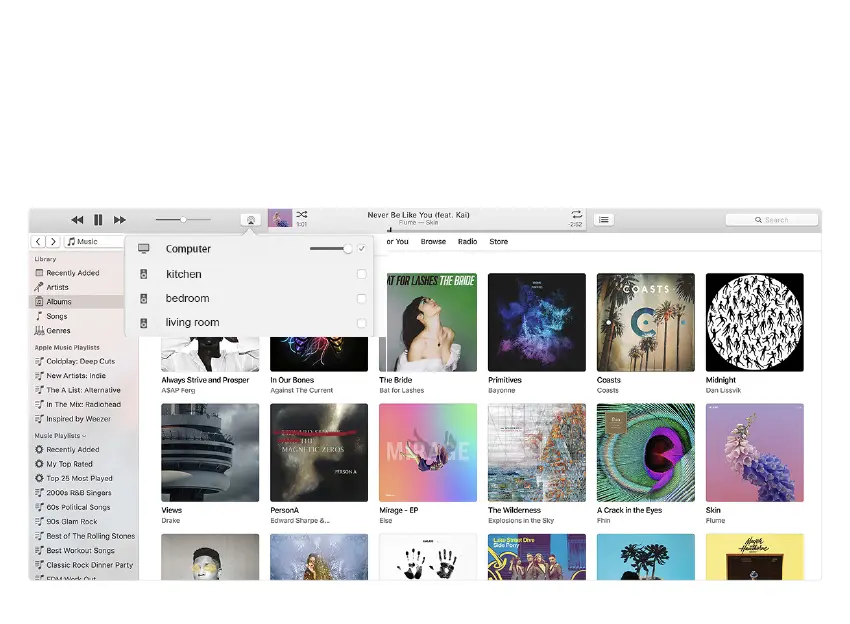Image resolution: width=850 pixels, height=624 pixels.
Task: Skip back to the previous track
Action: pyautogui.click(x=77, y=220)
